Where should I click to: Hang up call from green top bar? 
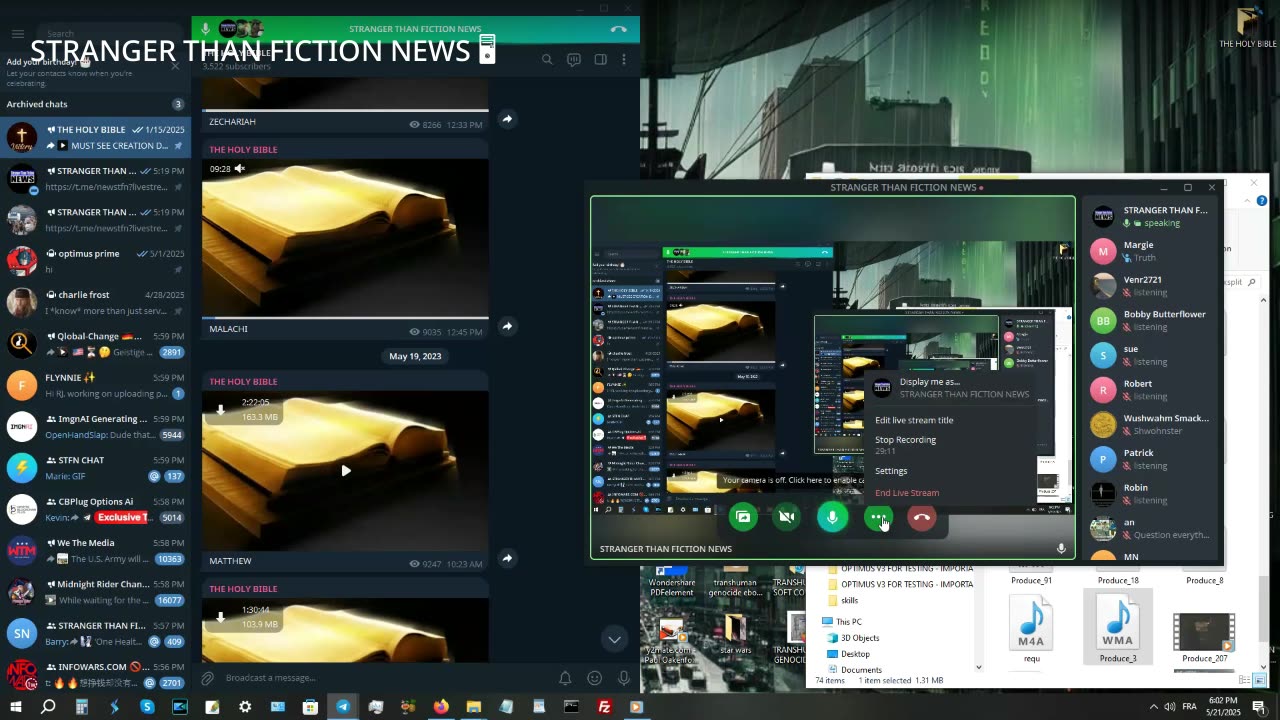619,29
